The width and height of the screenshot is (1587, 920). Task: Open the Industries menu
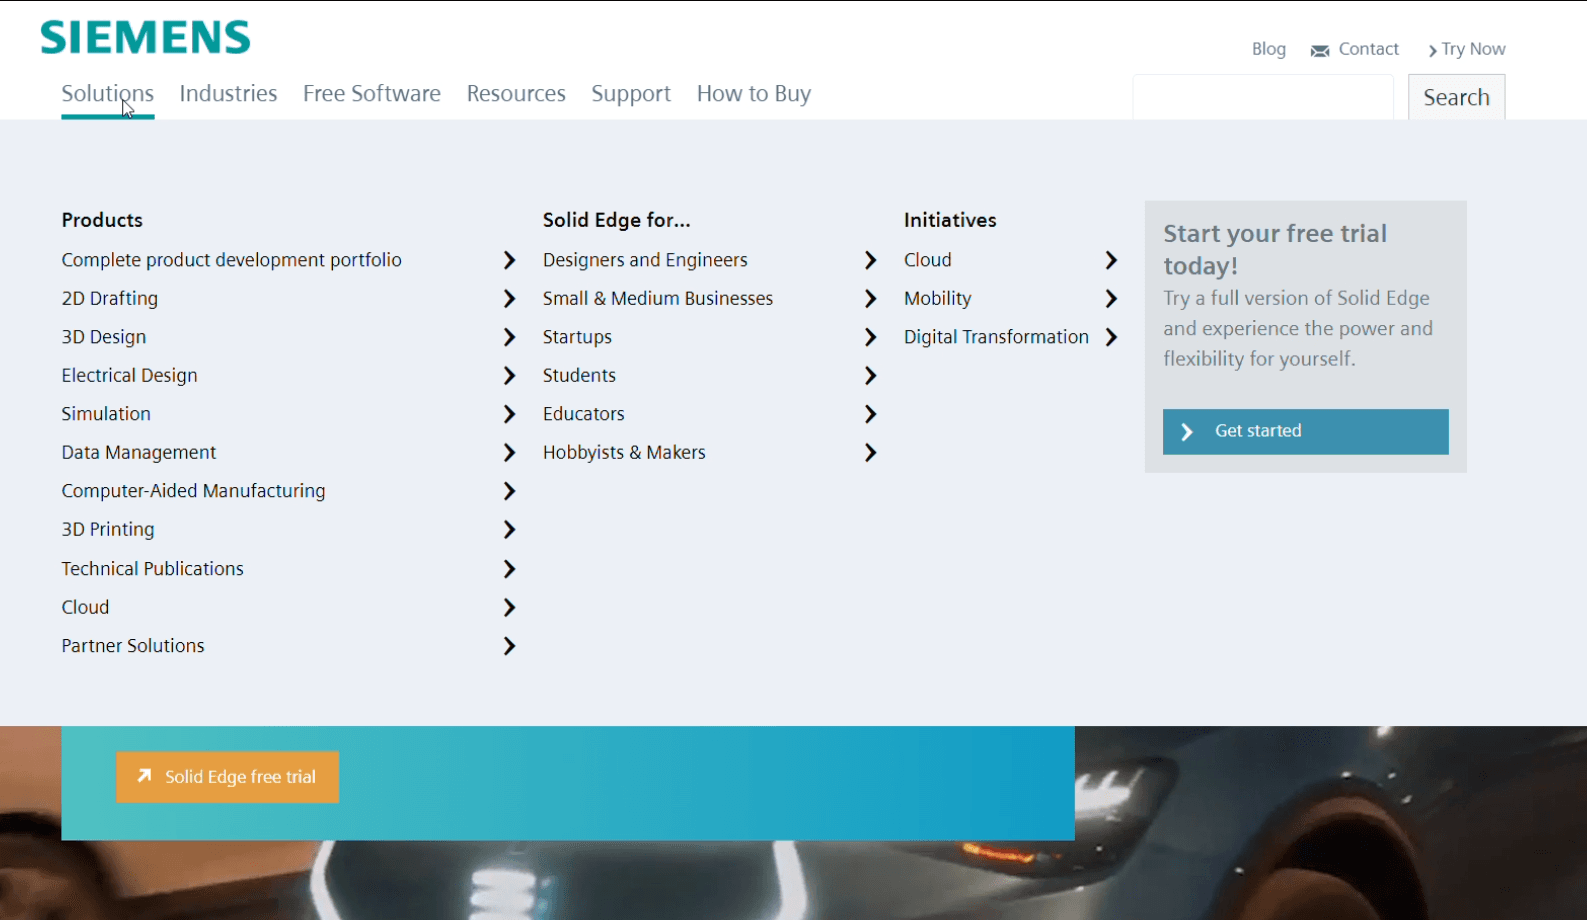coord(228,94)
